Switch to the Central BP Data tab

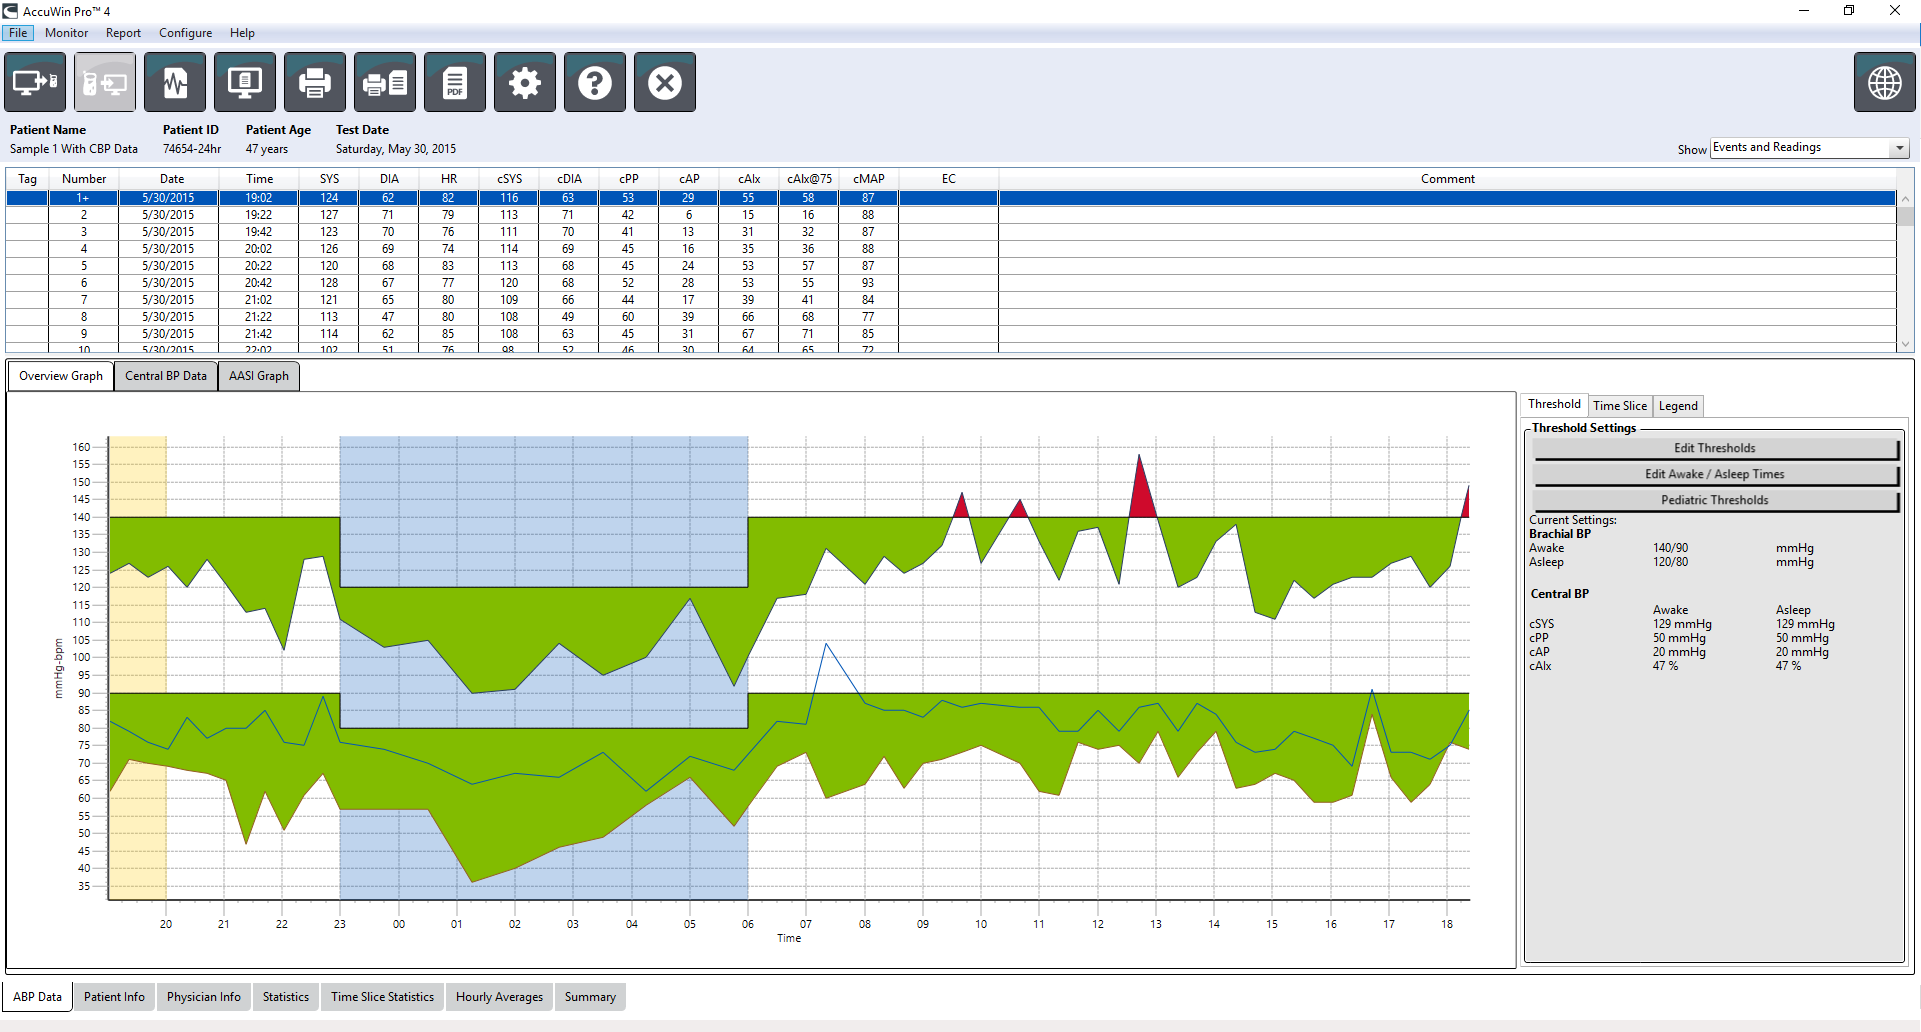tap(166, 376)
